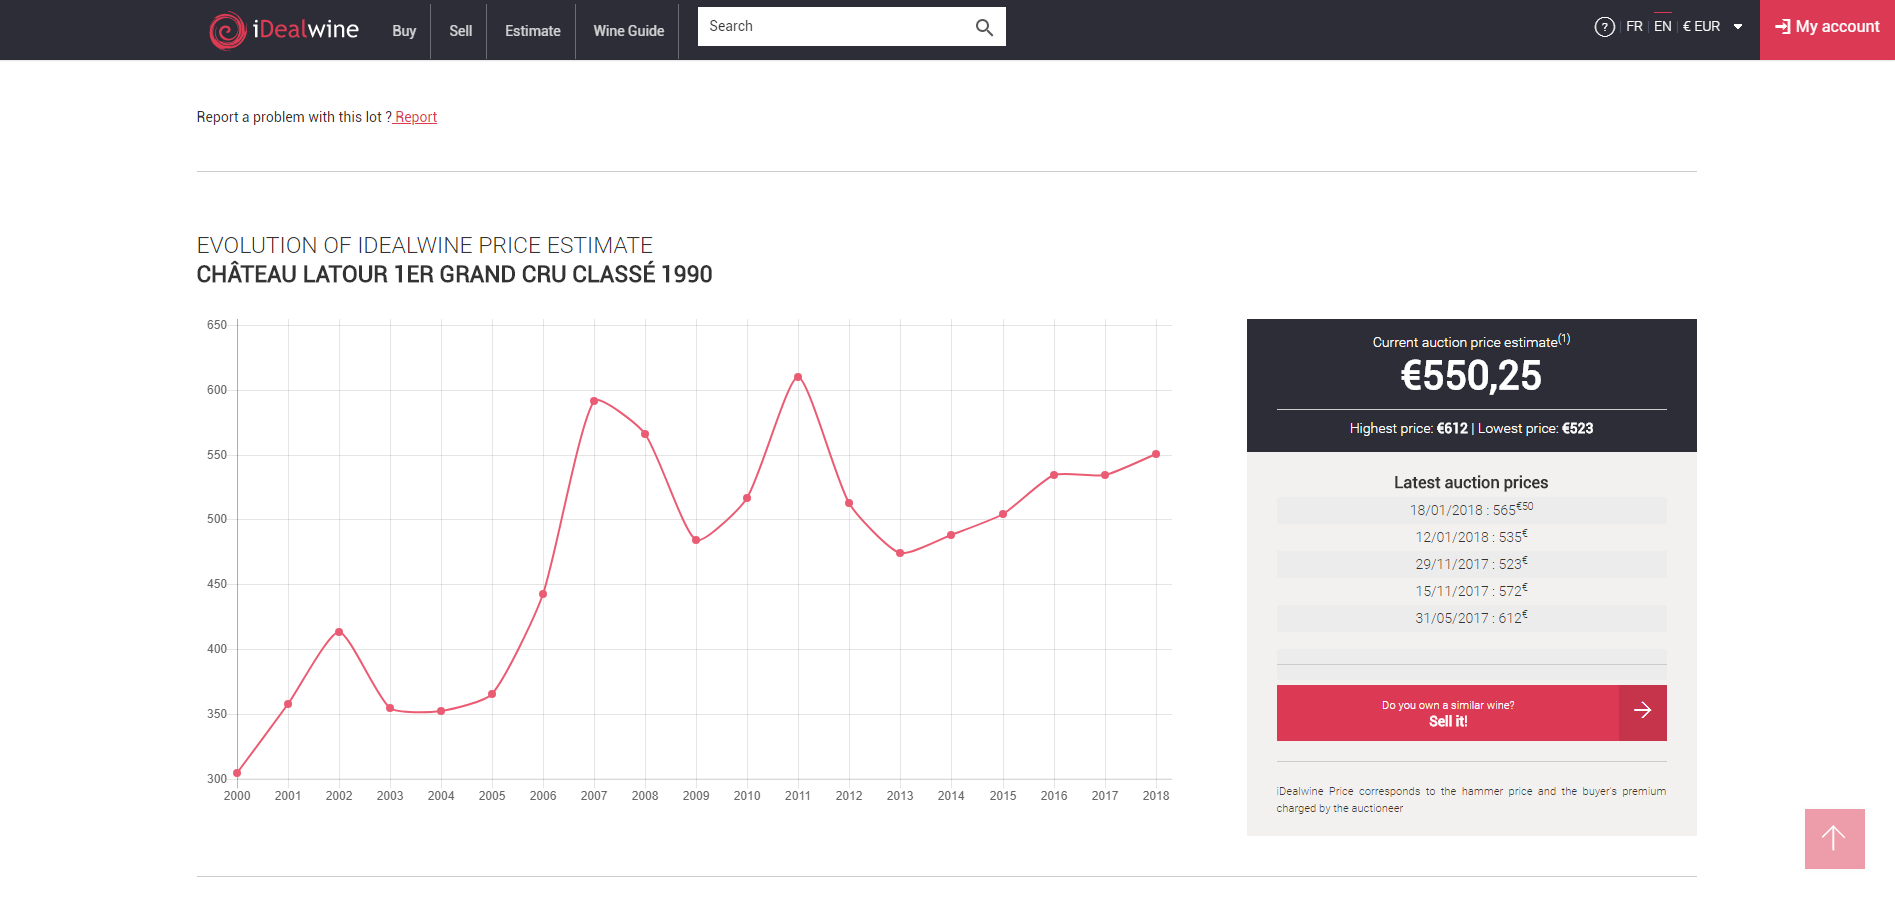1895x924 pixels.
Task: Click the 2011 peak data point
Action: point(798,377)
